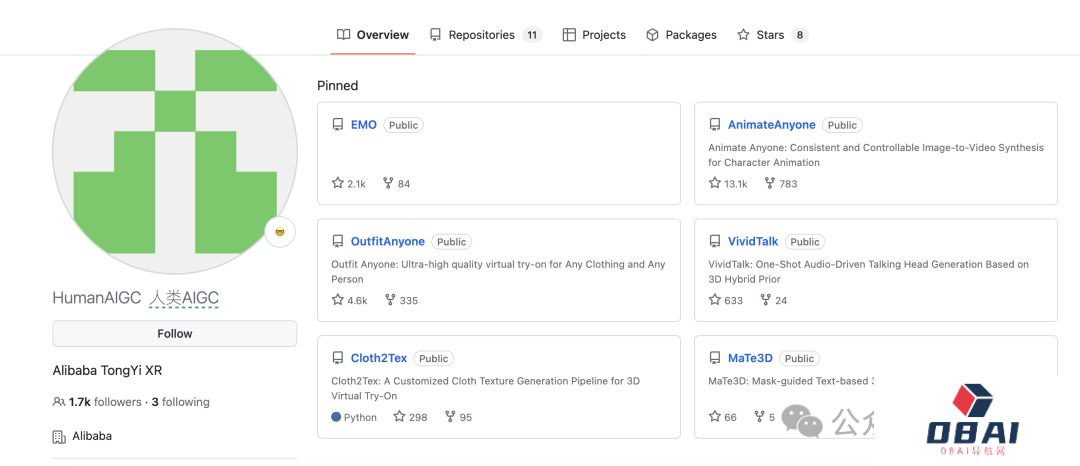Click the OutfitAnyone stars icon
This screenshot has width=1080, height=466.
click(x=338, y=301)
